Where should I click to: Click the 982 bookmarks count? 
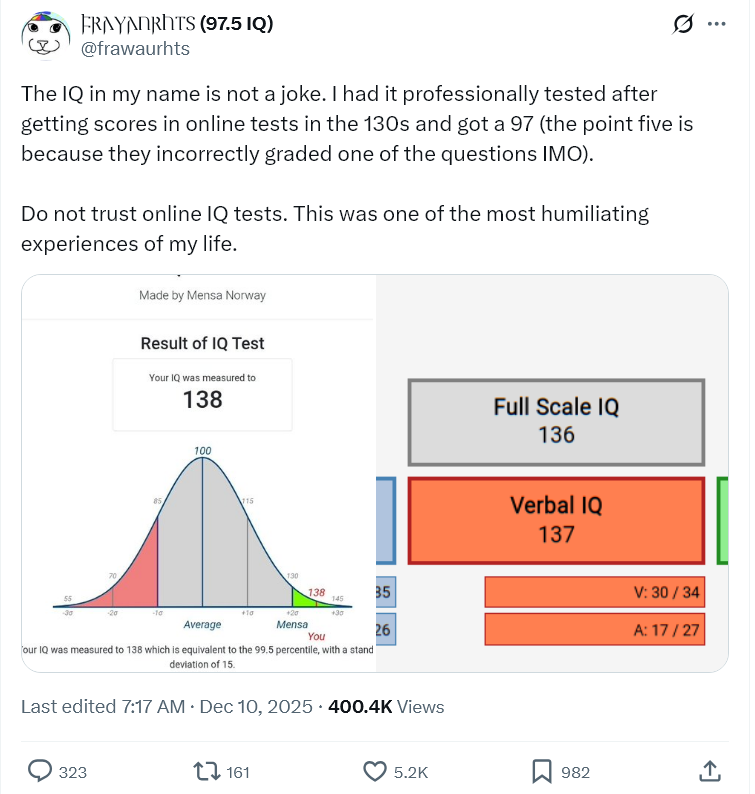coord(574,772)
